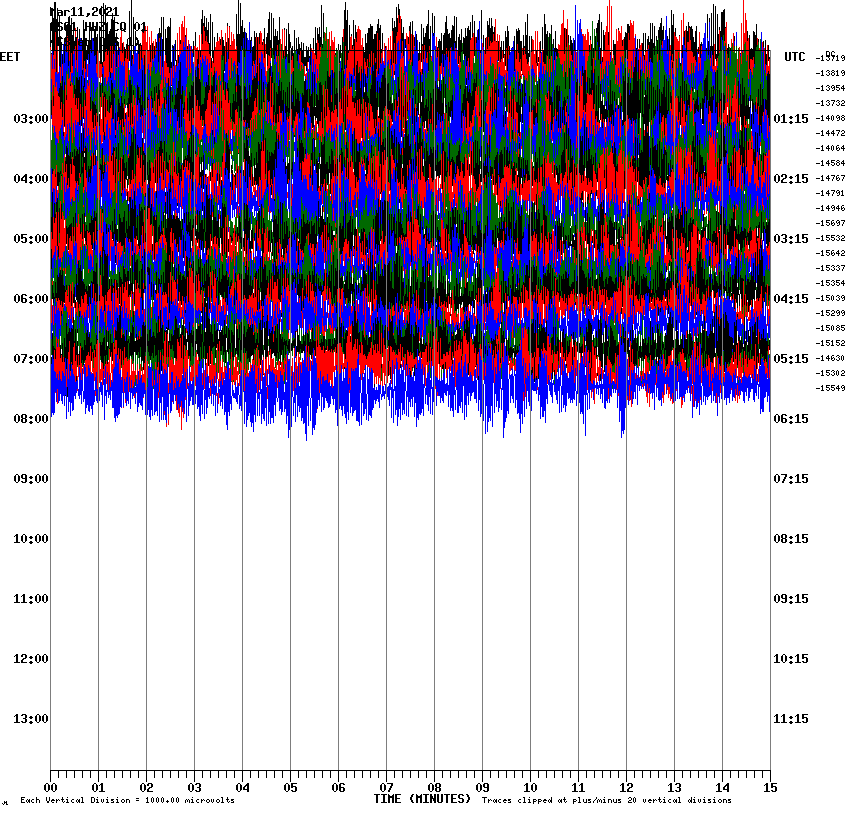The width and height of the screenshot is (850, 814).
Task: Click minute 05 on bottom axis
Action: point(290,787)
